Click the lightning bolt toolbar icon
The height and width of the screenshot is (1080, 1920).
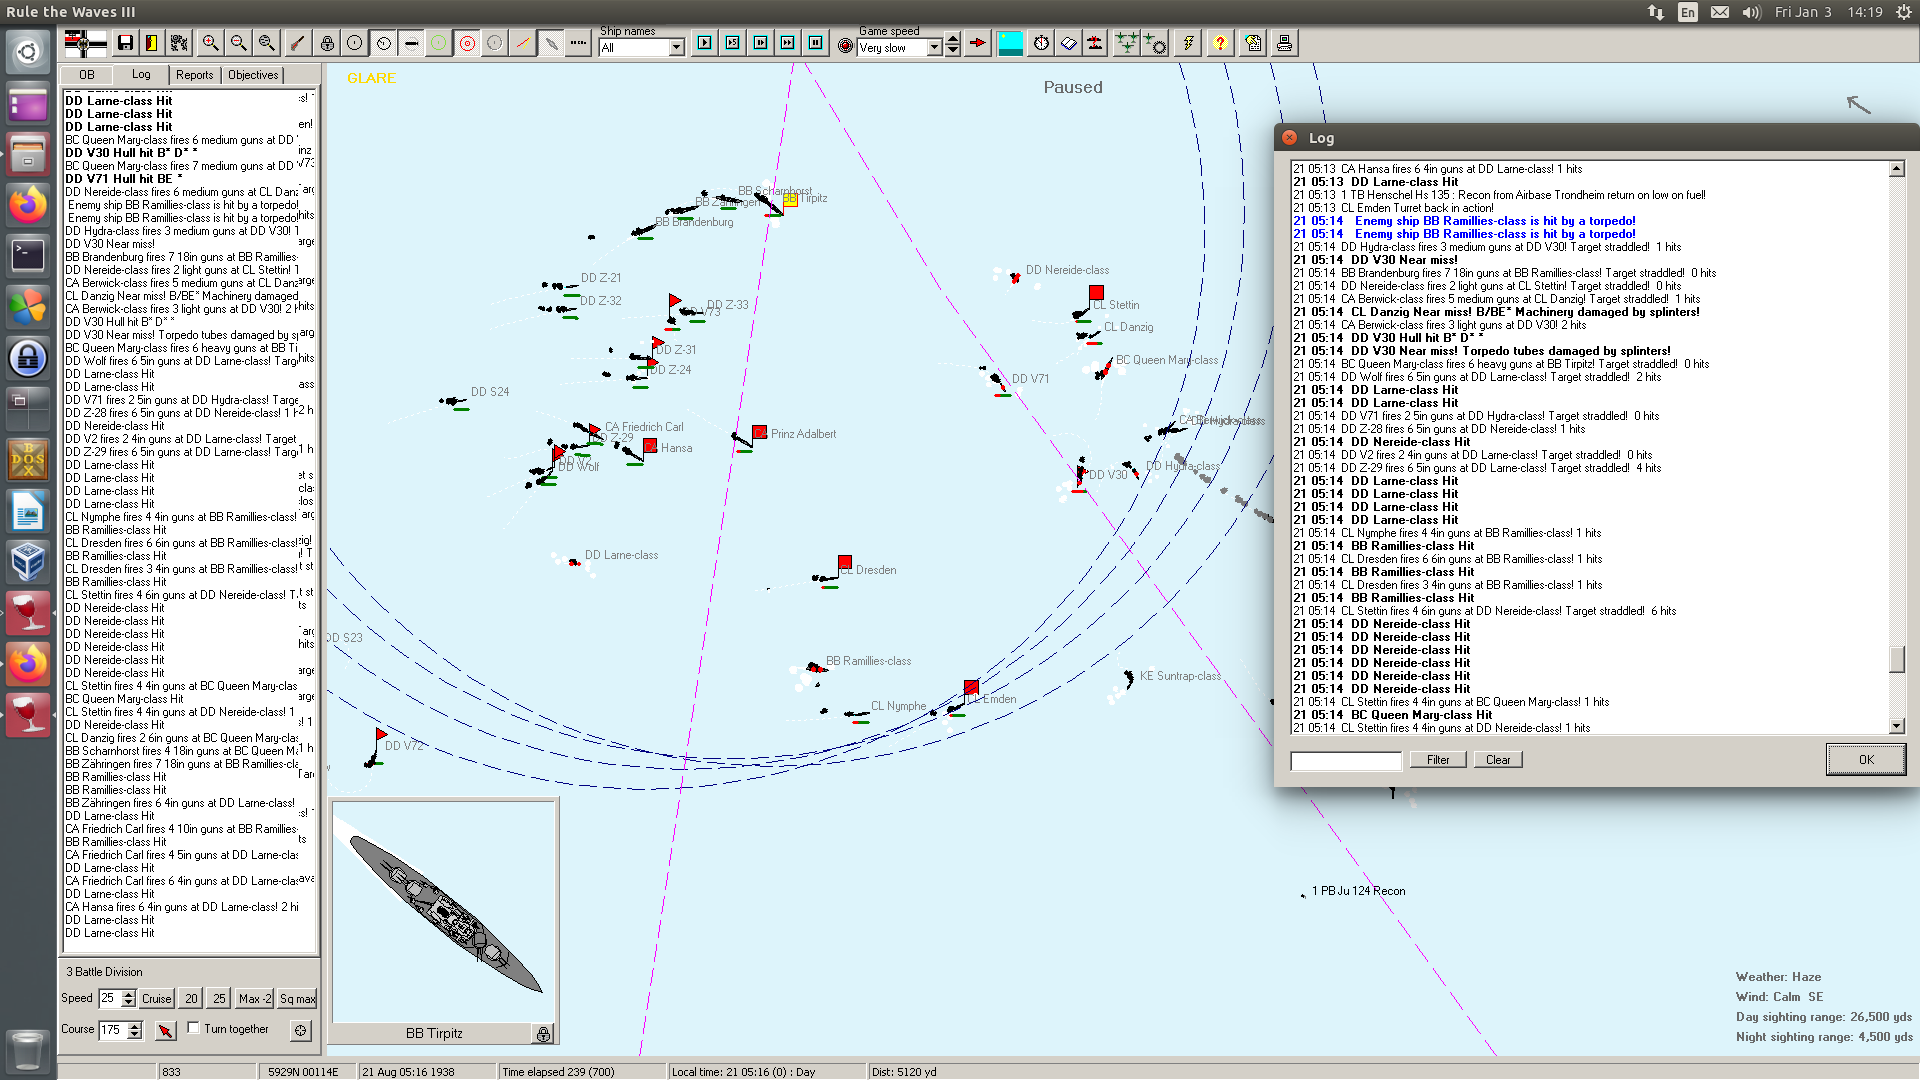tap(1188, 43)
